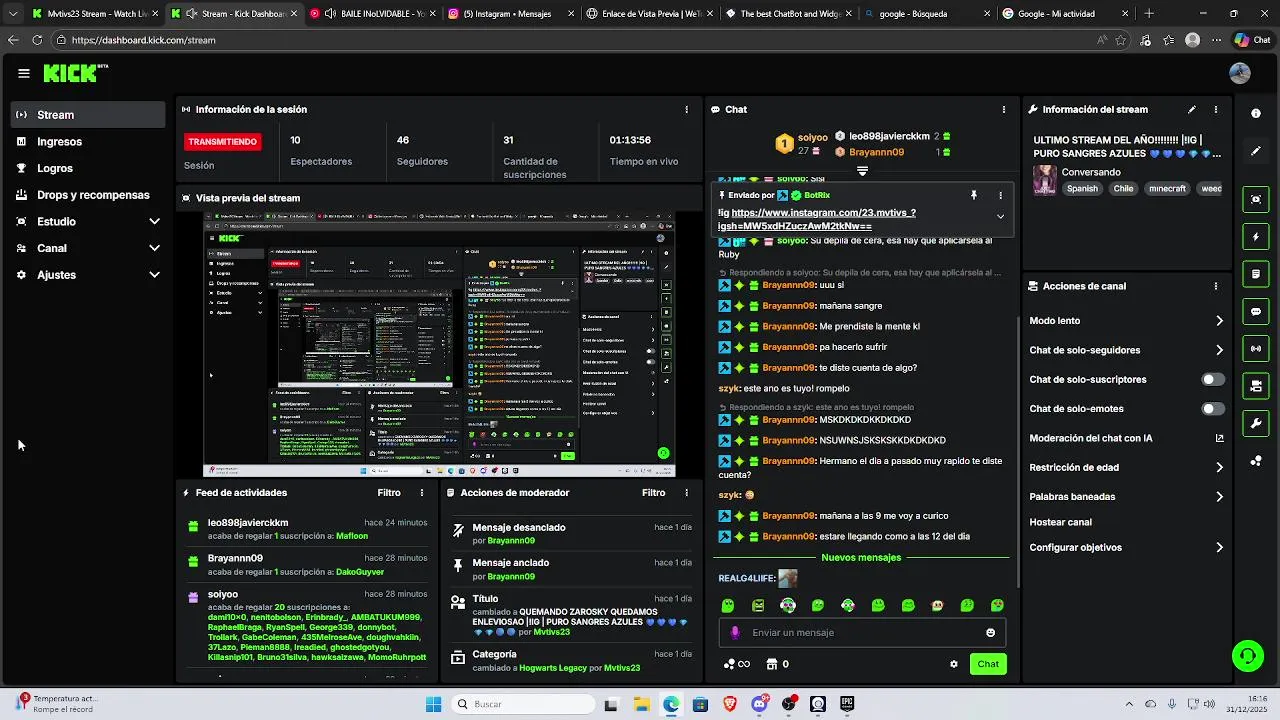Open Chat de solo-seguidores settings arrow
The image size is (1280, 720).
(1219, 350)
